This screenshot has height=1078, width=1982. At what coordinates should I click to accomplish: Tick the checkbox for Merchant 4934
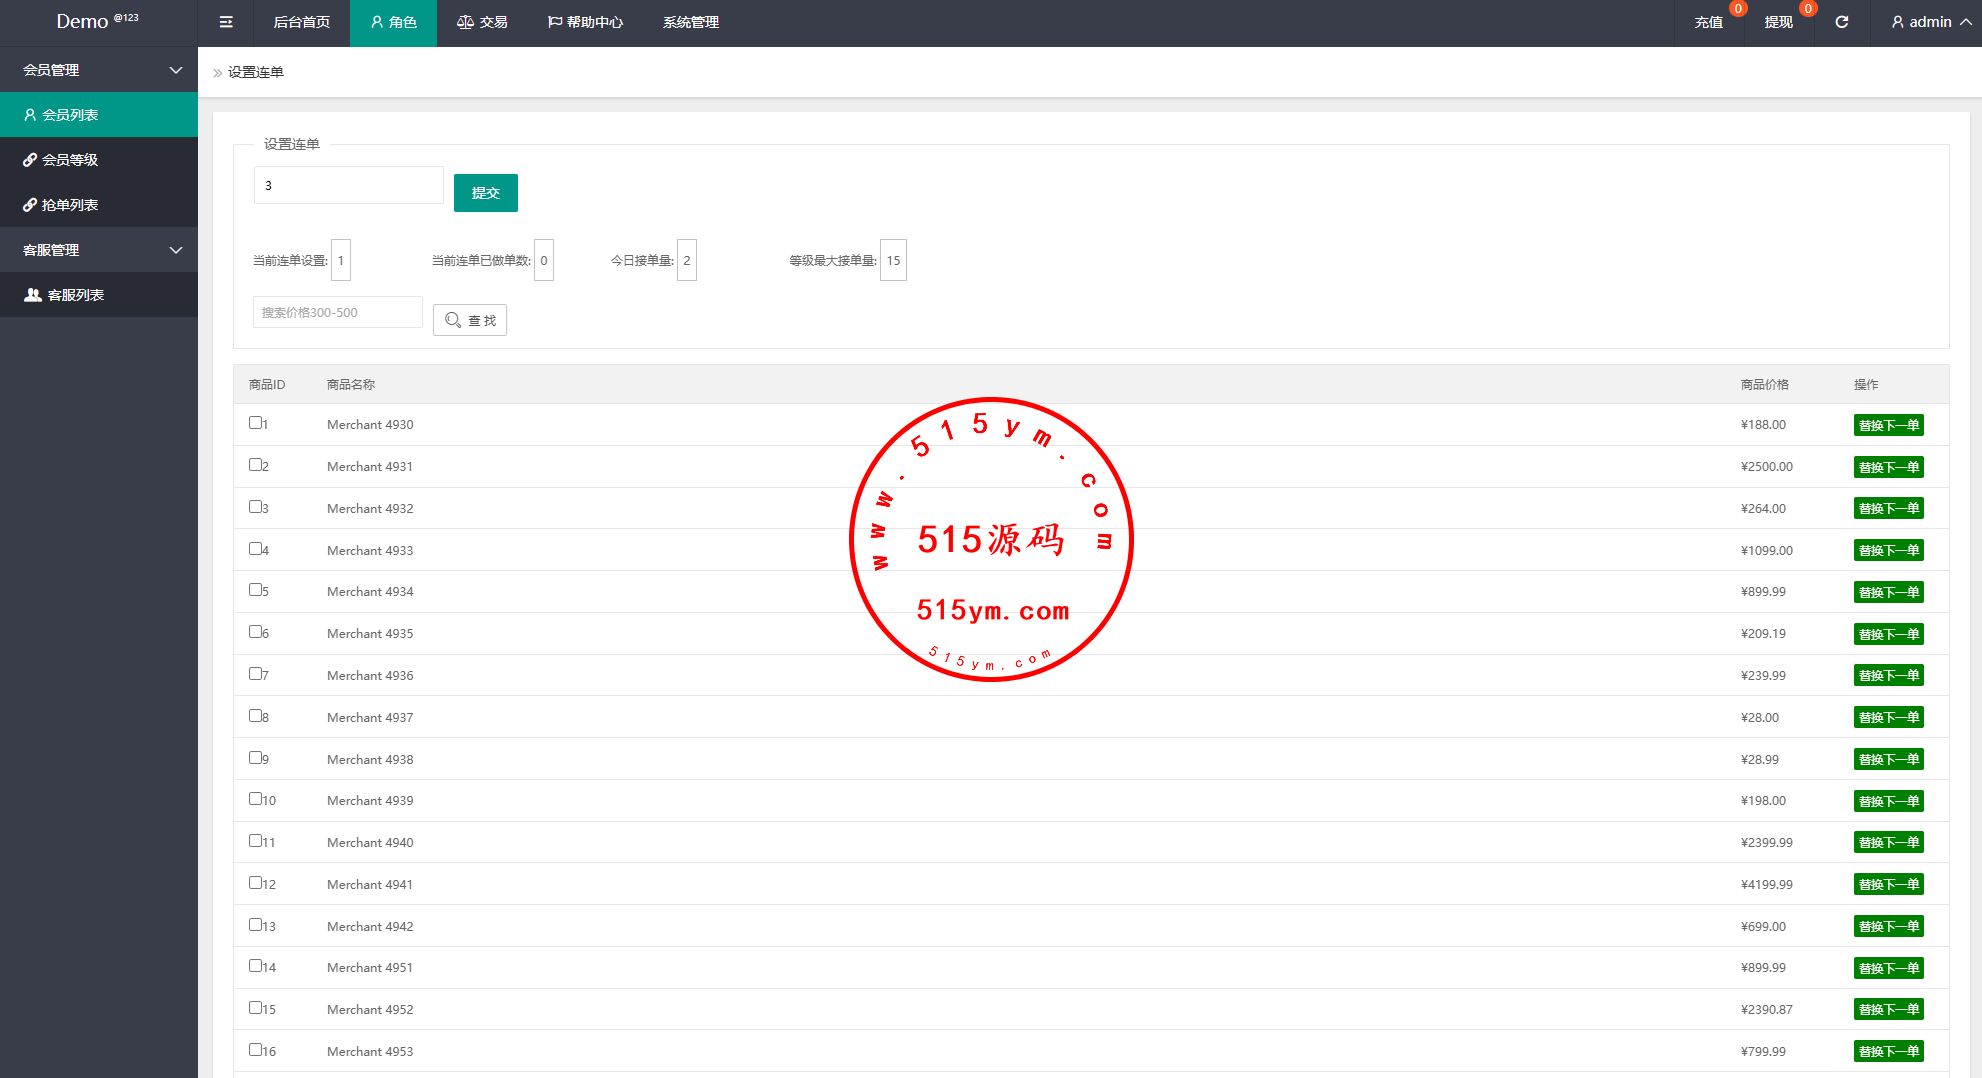[x=255, y=590]
